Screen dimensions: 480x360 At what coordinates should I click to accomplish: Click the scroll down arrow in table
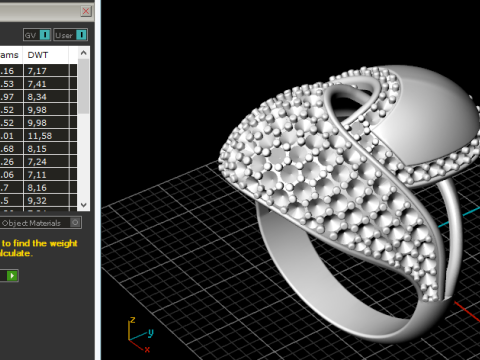(x=84, y=205)
